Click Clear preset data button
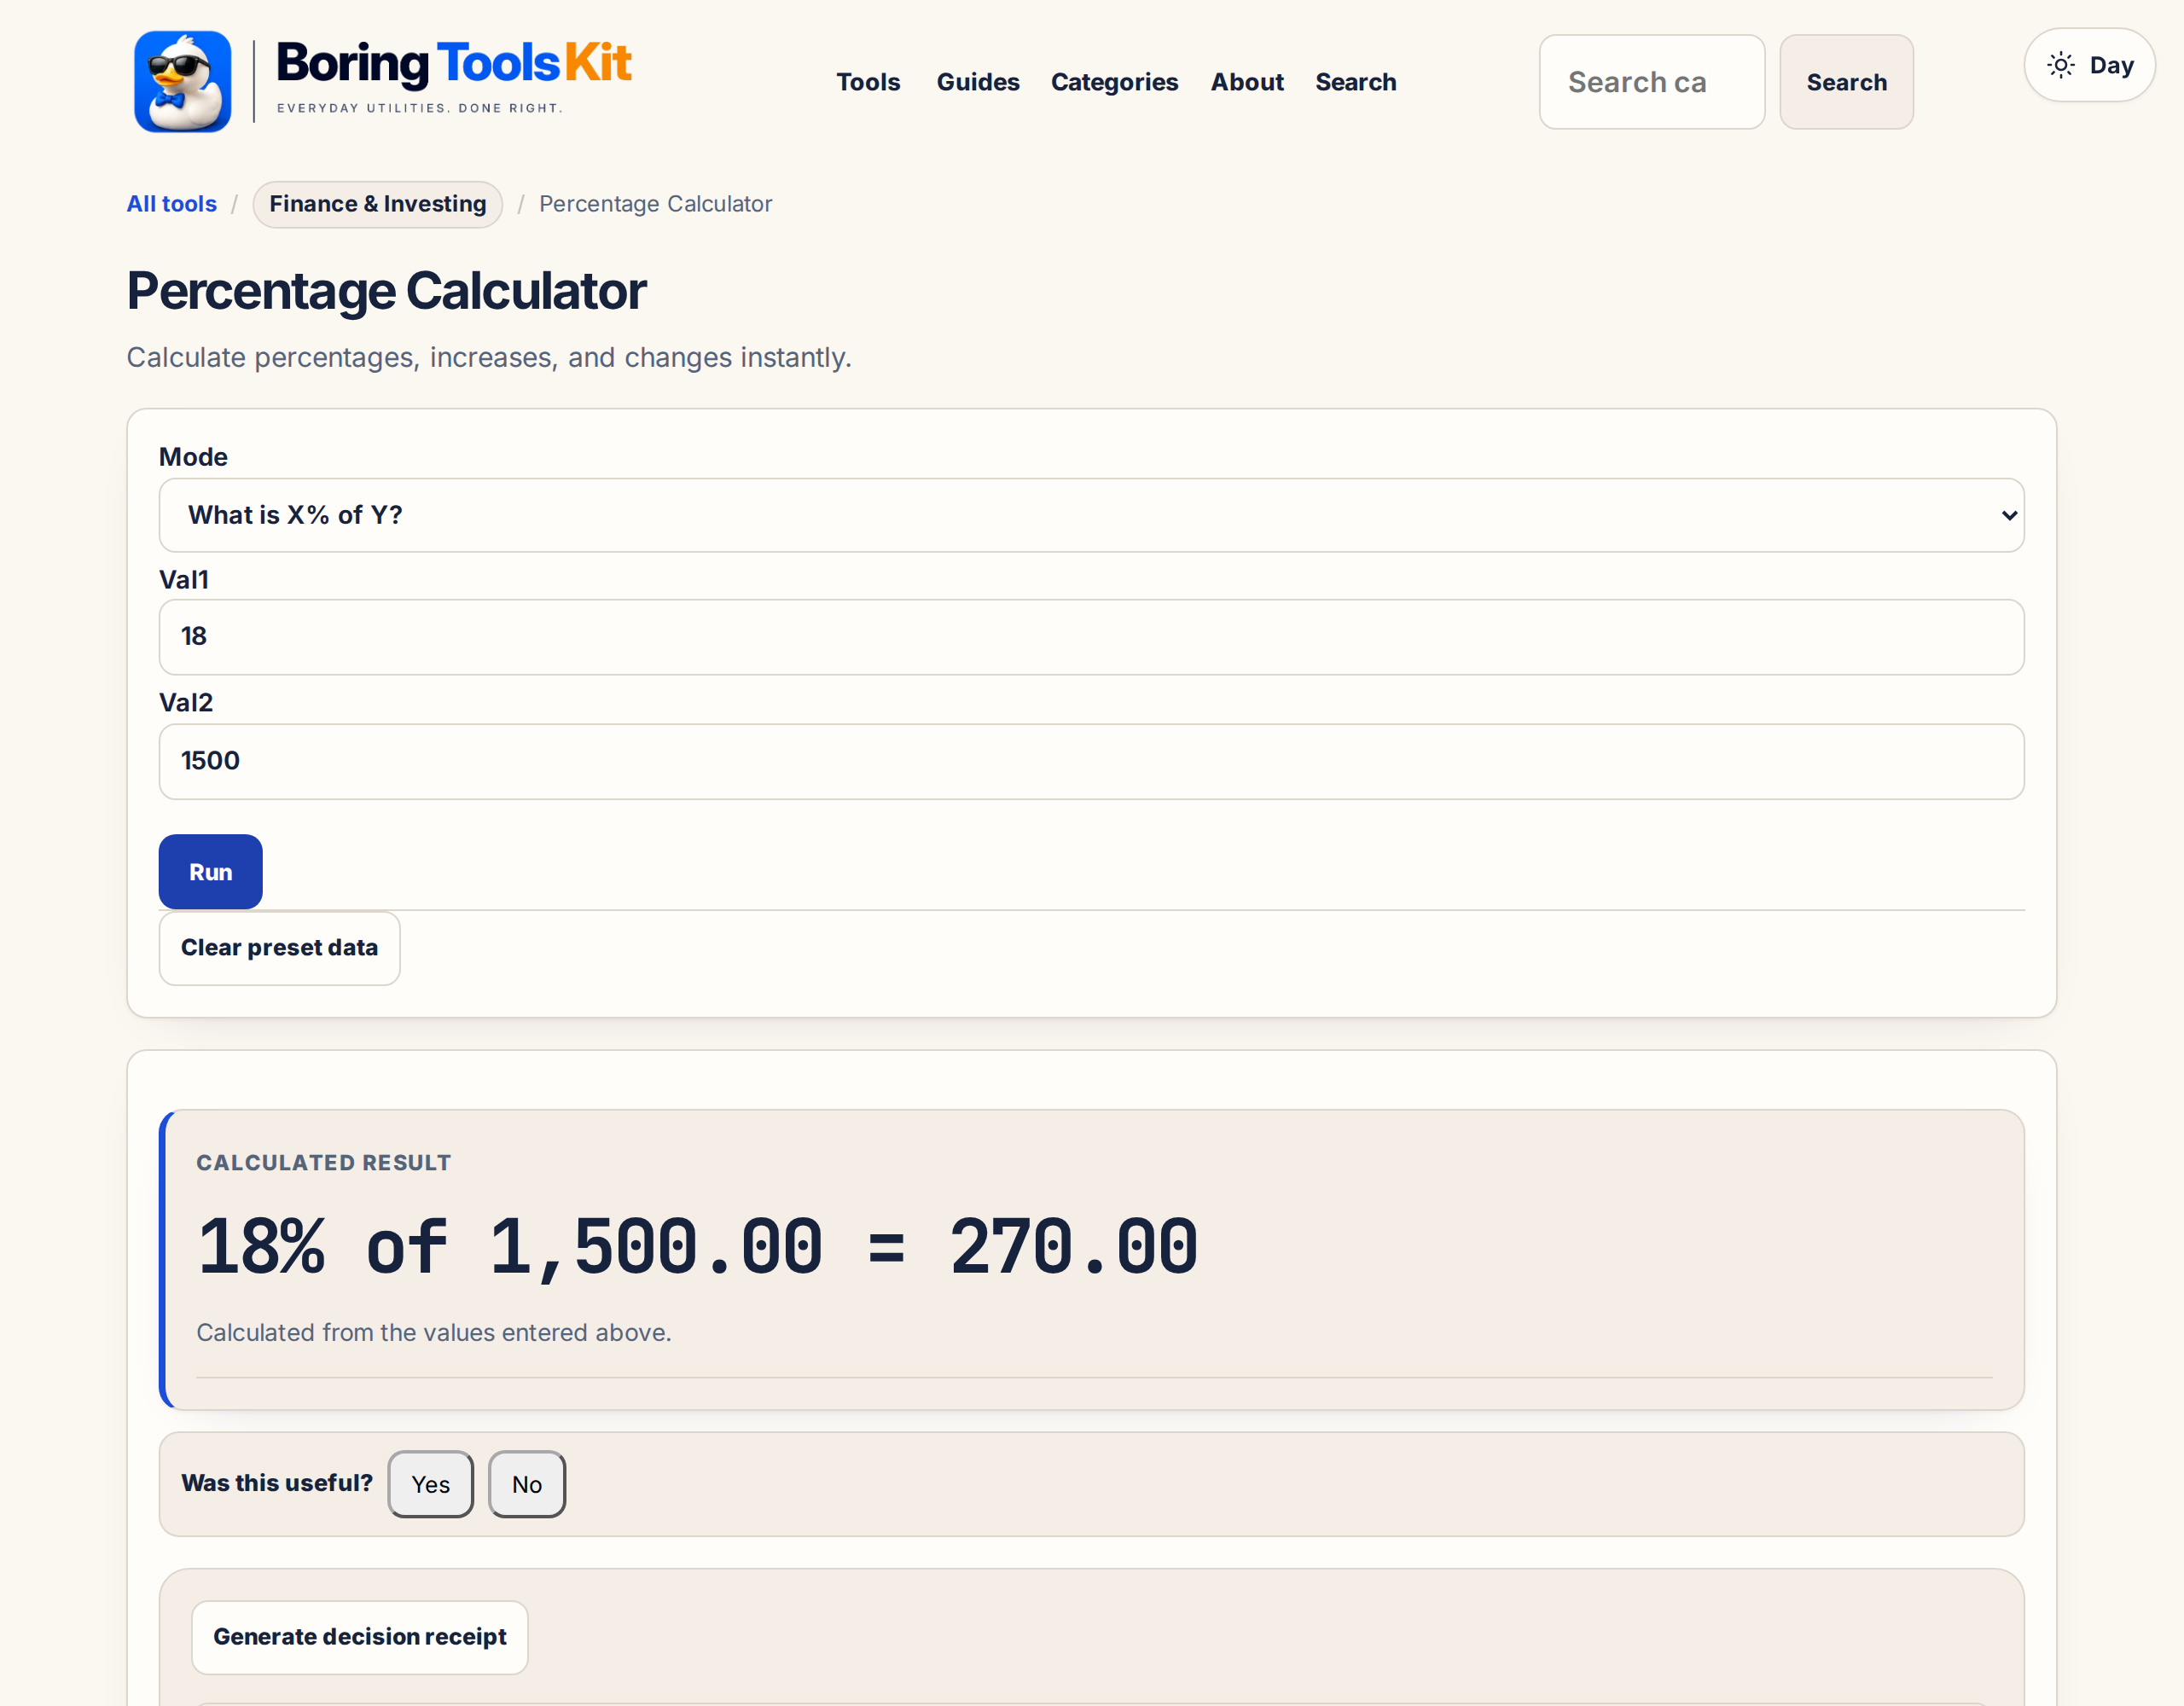This screenshot has width=2184, height=1706. click(x=279, y=948)
